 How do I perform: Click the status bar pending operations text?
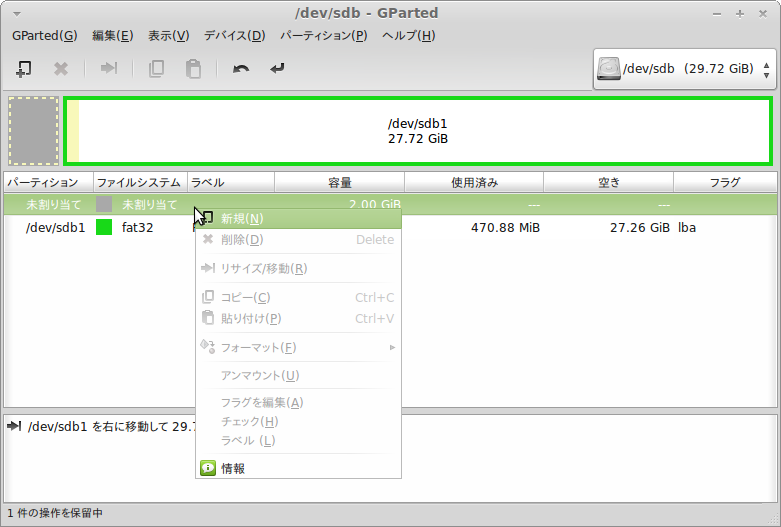[55, 513]
